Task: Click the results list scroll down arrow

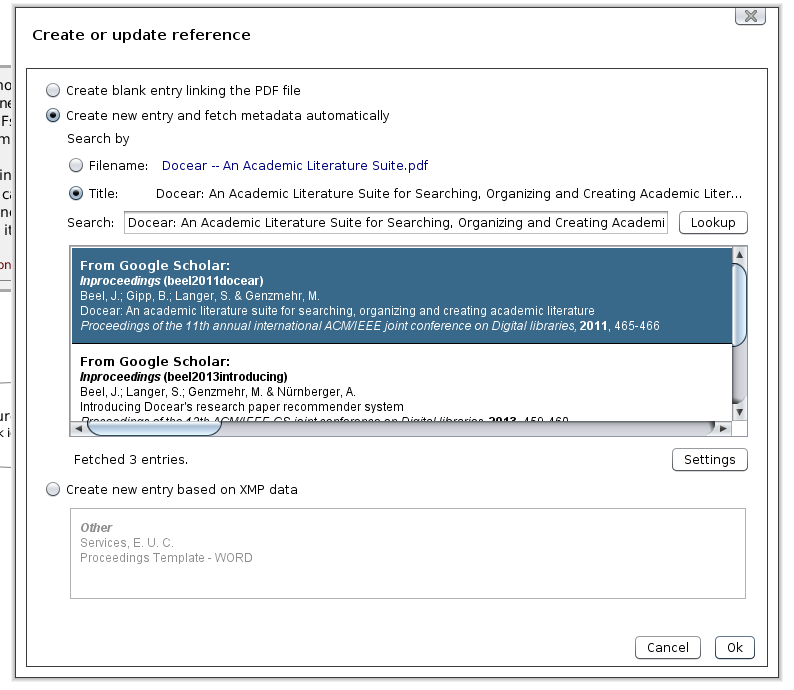Action: [x=739, y=413]
